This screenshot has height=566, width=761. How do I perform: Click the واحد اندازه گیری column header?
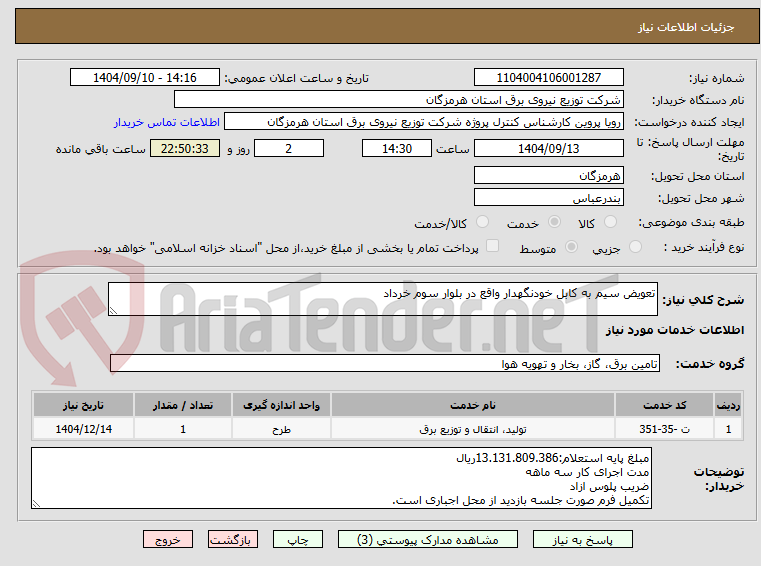281,405
